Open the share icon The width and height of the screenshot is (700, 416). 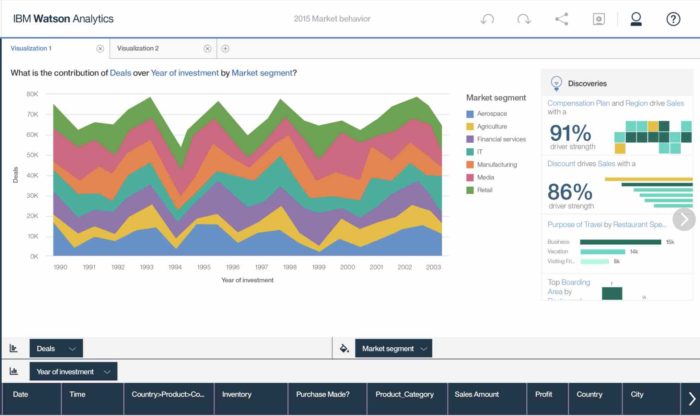point(562,19)
